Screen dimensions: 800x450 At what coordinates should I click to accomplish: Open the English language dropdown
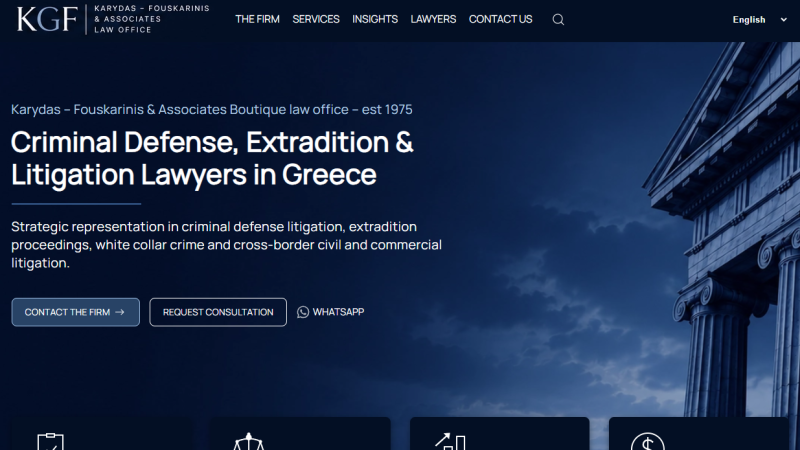click(760, 19)
